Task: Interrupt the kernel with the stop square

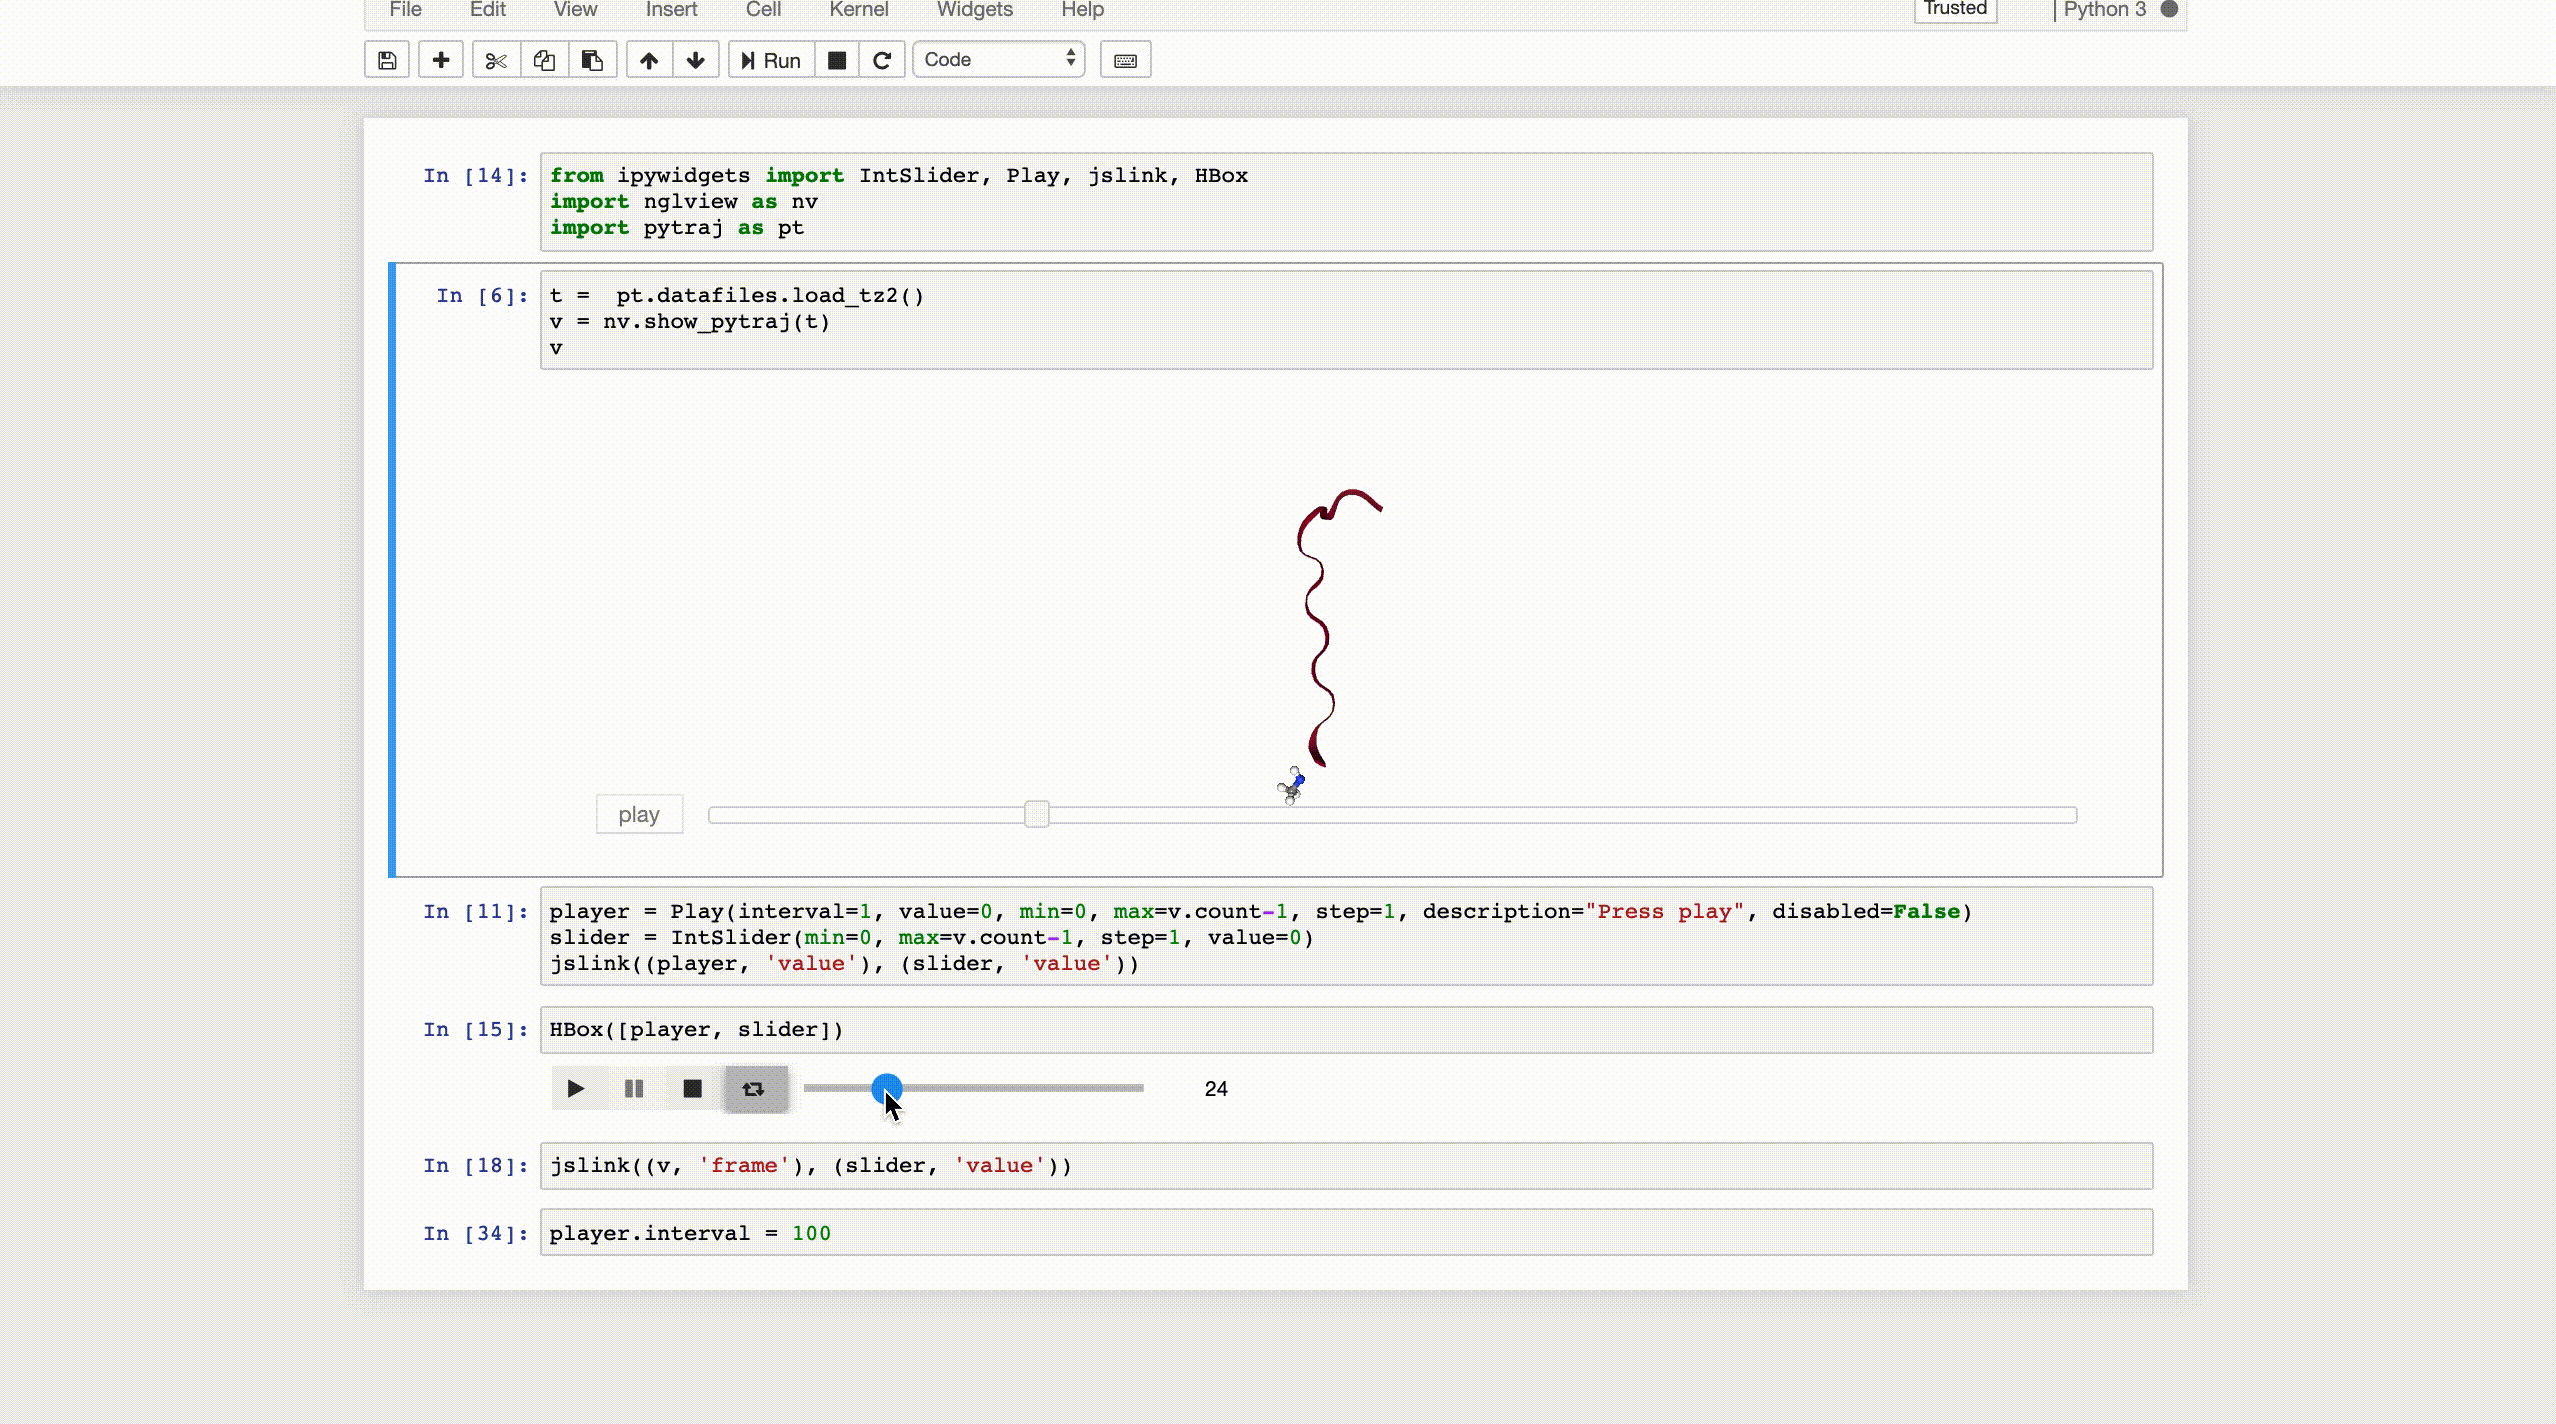Action: (837, 60)
